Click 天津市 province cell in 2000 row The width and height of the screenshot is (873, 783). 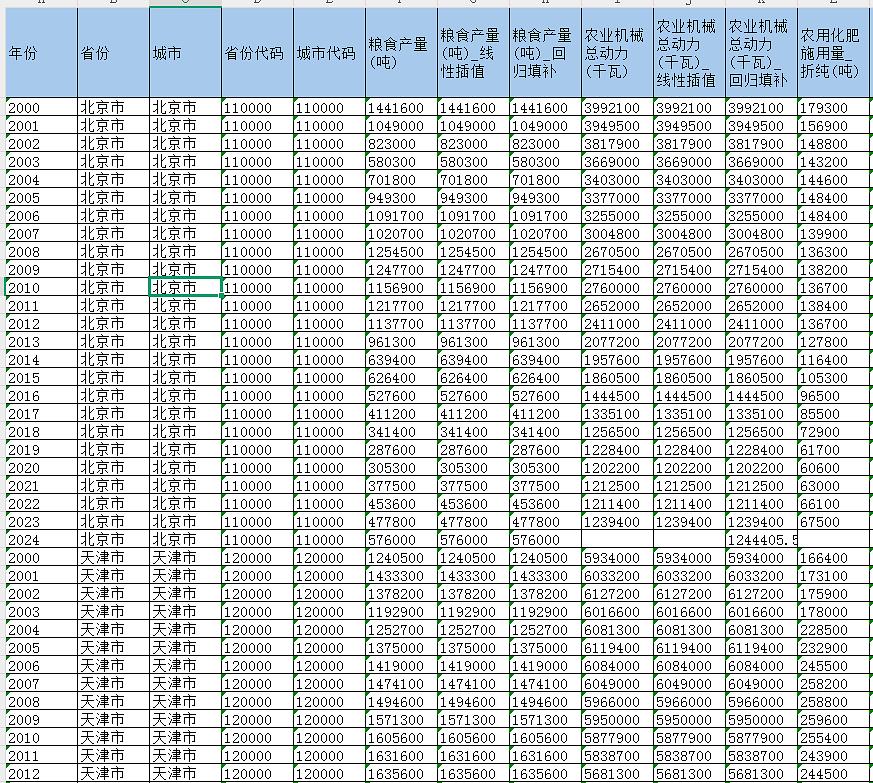[x=114, y=557]
